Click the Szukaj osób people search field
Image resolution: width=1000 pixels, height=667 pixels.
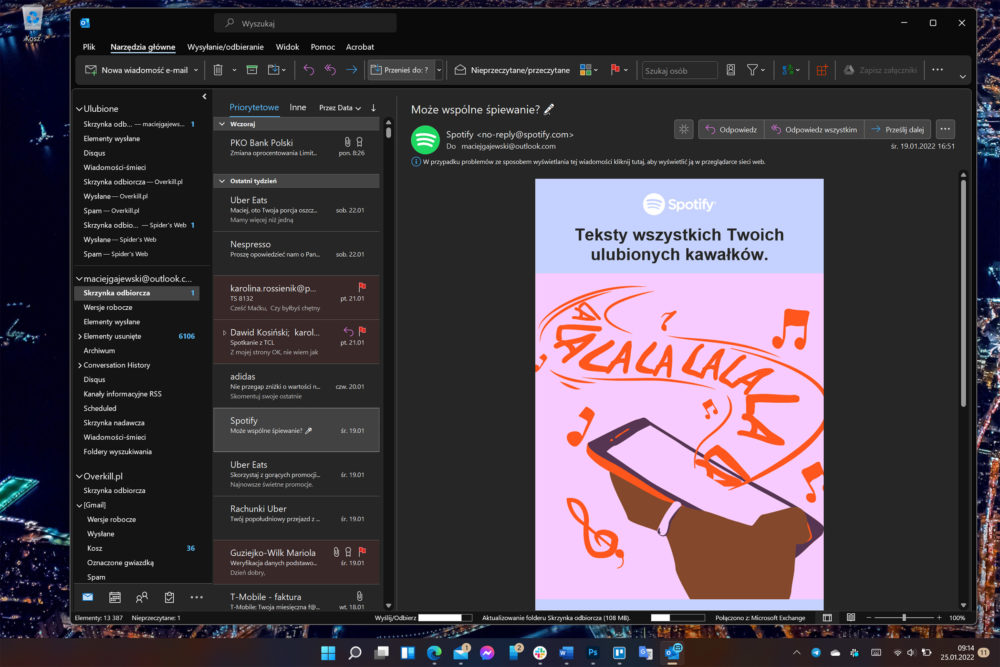pyautogui.click(x=679, y=70)
